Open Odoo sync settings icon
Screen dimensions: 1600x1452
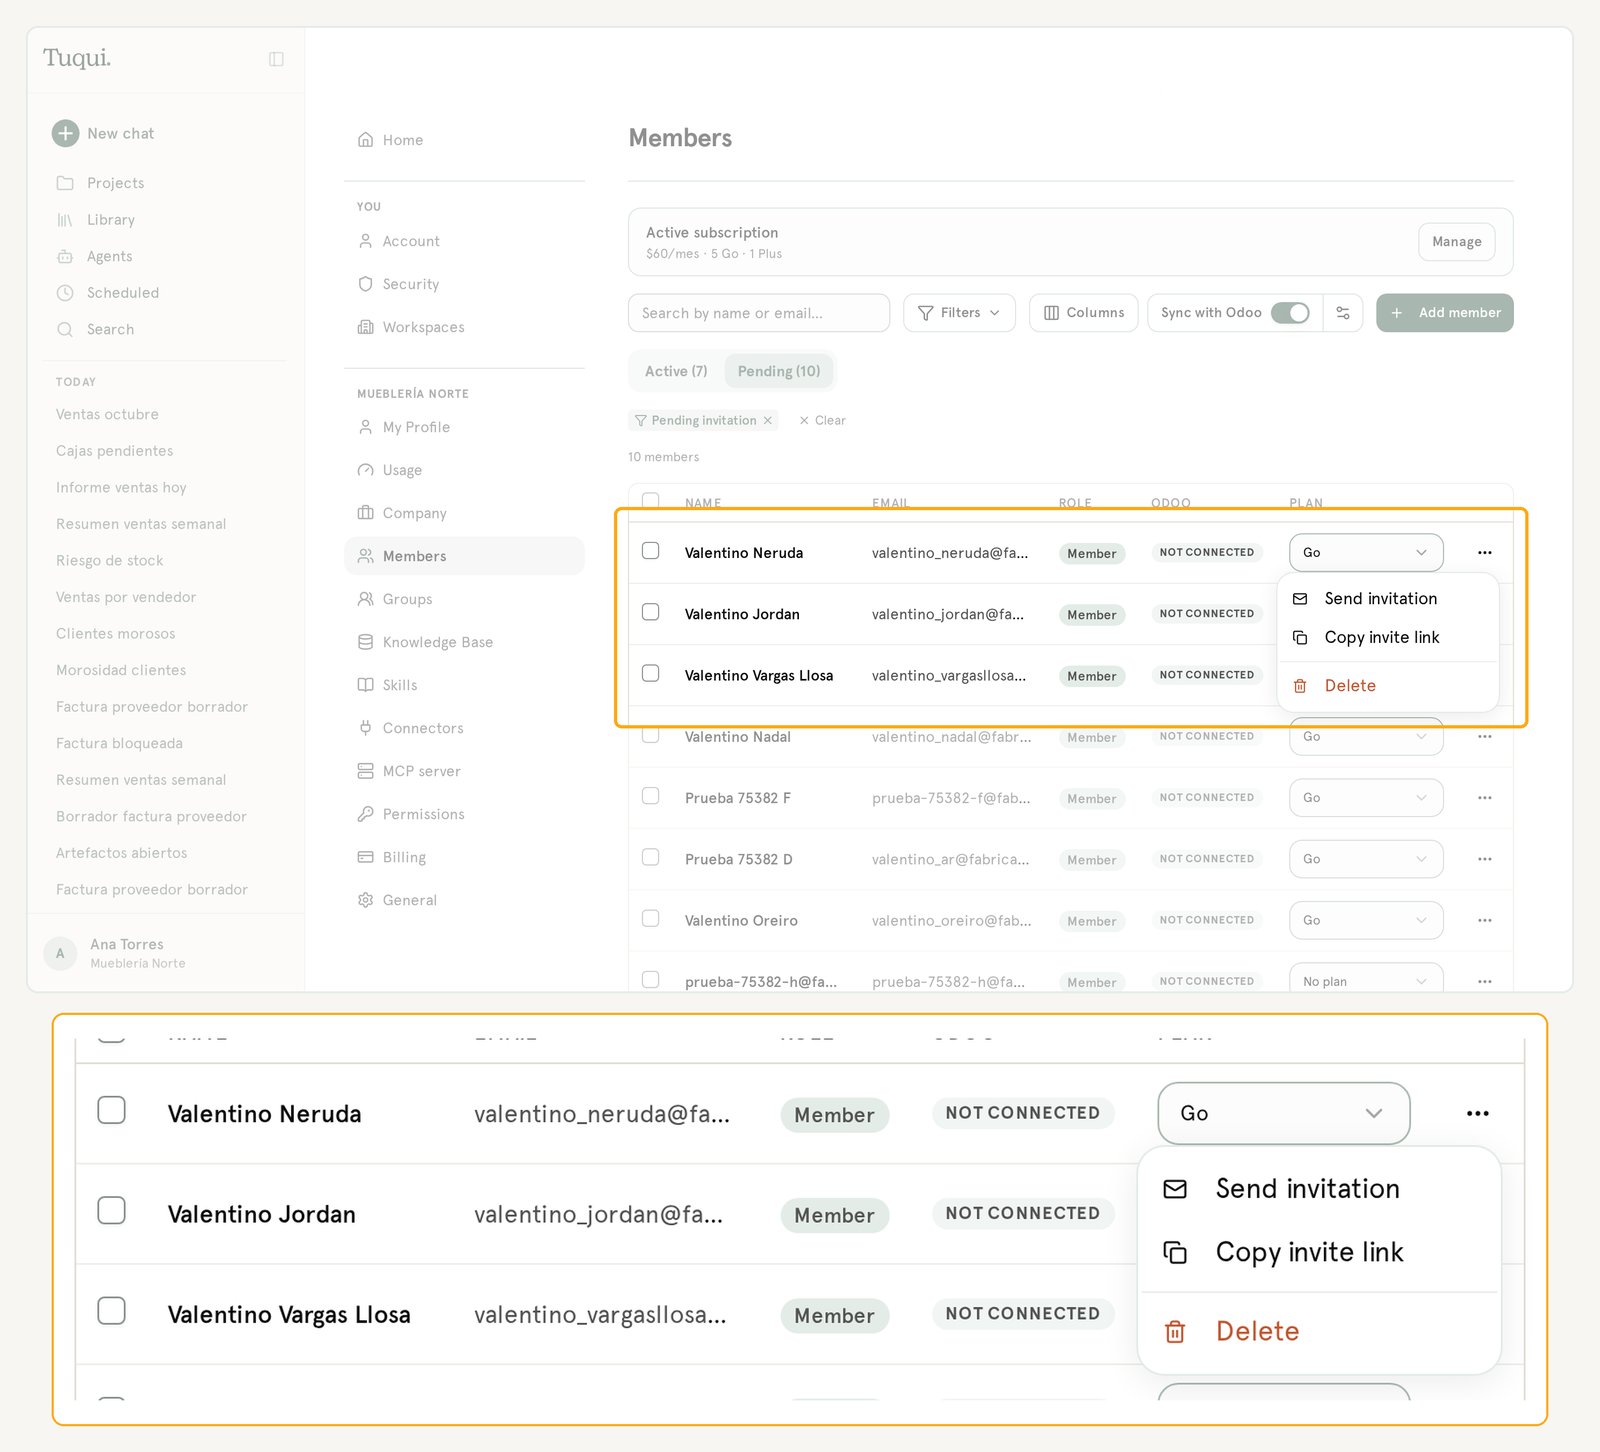1343,313
